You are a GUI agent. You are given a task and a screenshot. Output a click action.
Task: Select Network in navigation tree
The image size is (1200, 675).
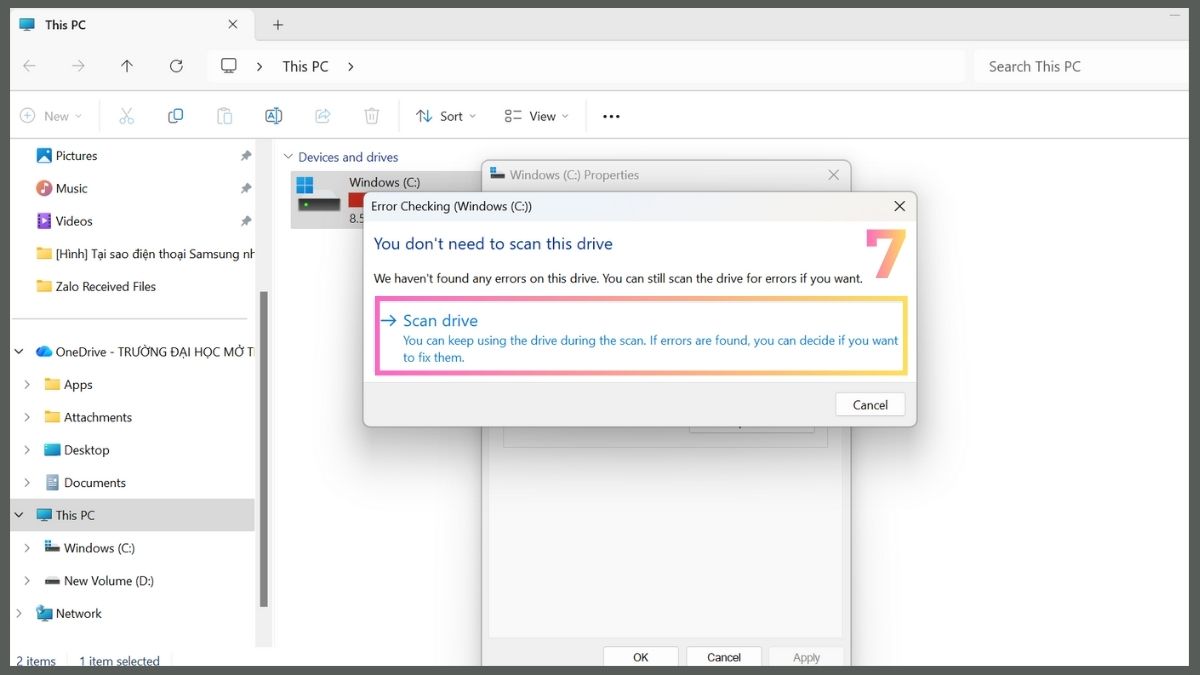click(x=68, y=613)
